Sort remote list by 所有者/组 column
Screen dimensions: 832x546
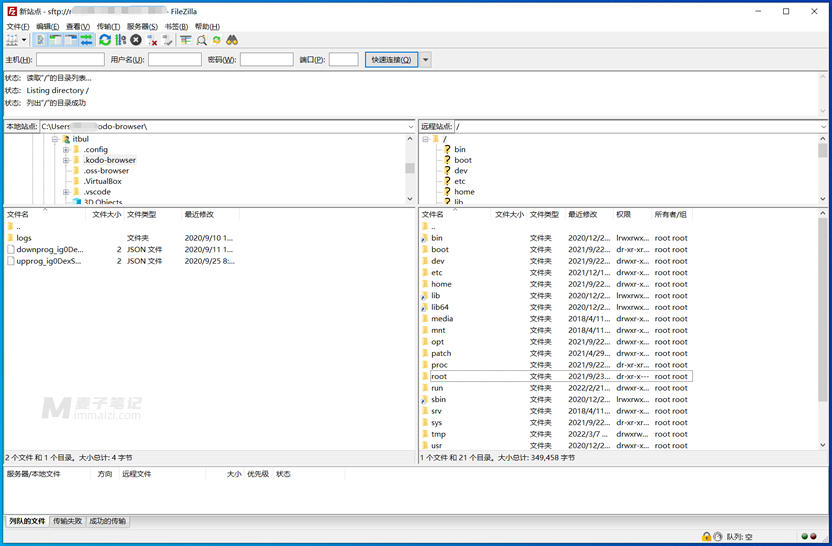click(672, 214)
